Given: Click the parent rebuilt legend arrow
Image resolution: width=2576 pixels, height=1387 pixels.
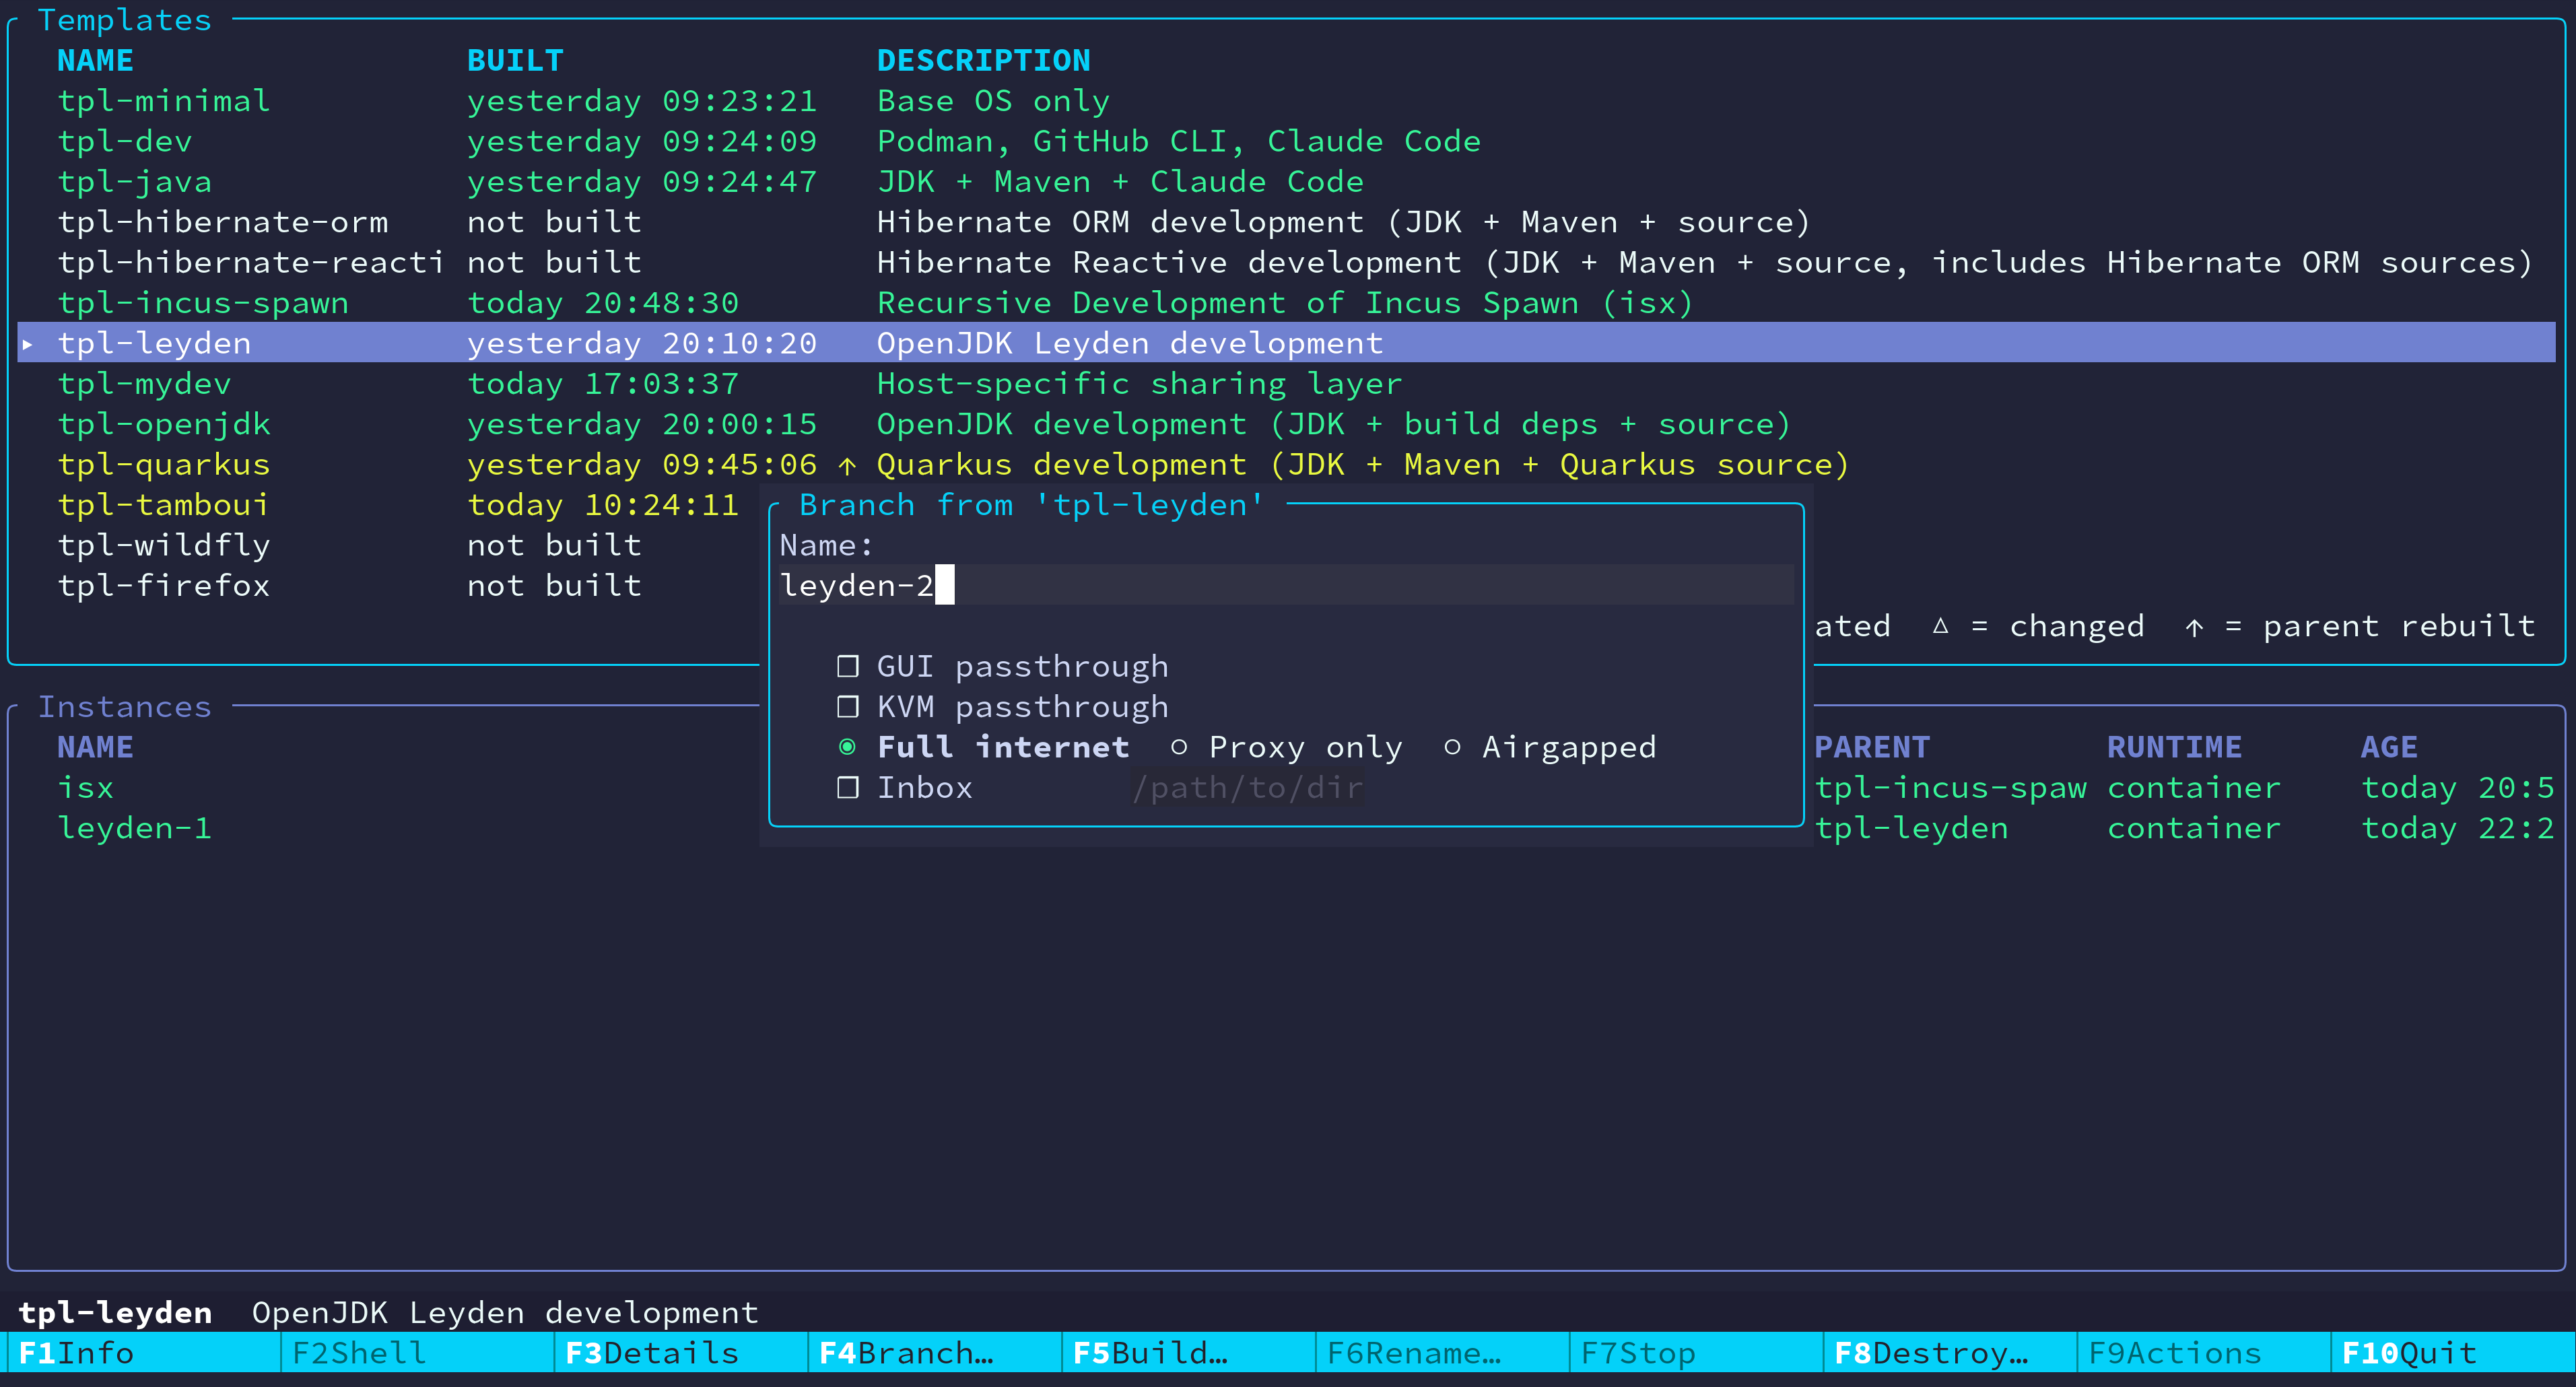Looking at the screenshot, I should tap(2194, 627).
